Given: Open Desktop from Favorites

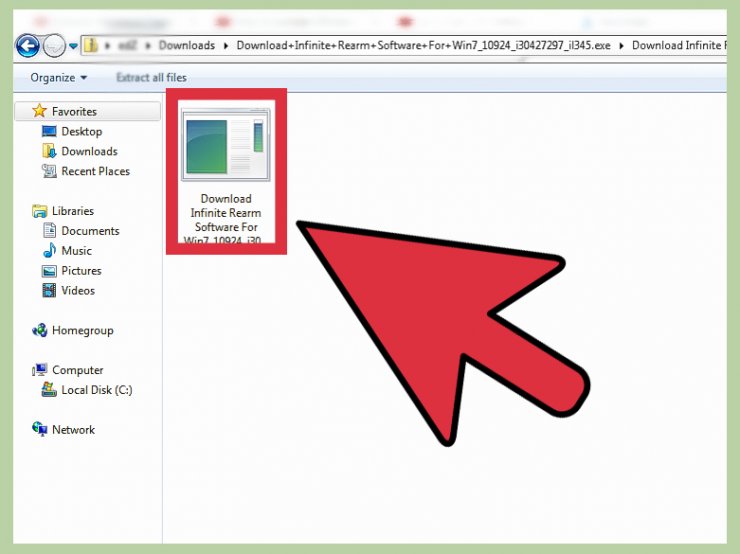Looking at the screenshot, I should 82,131.
